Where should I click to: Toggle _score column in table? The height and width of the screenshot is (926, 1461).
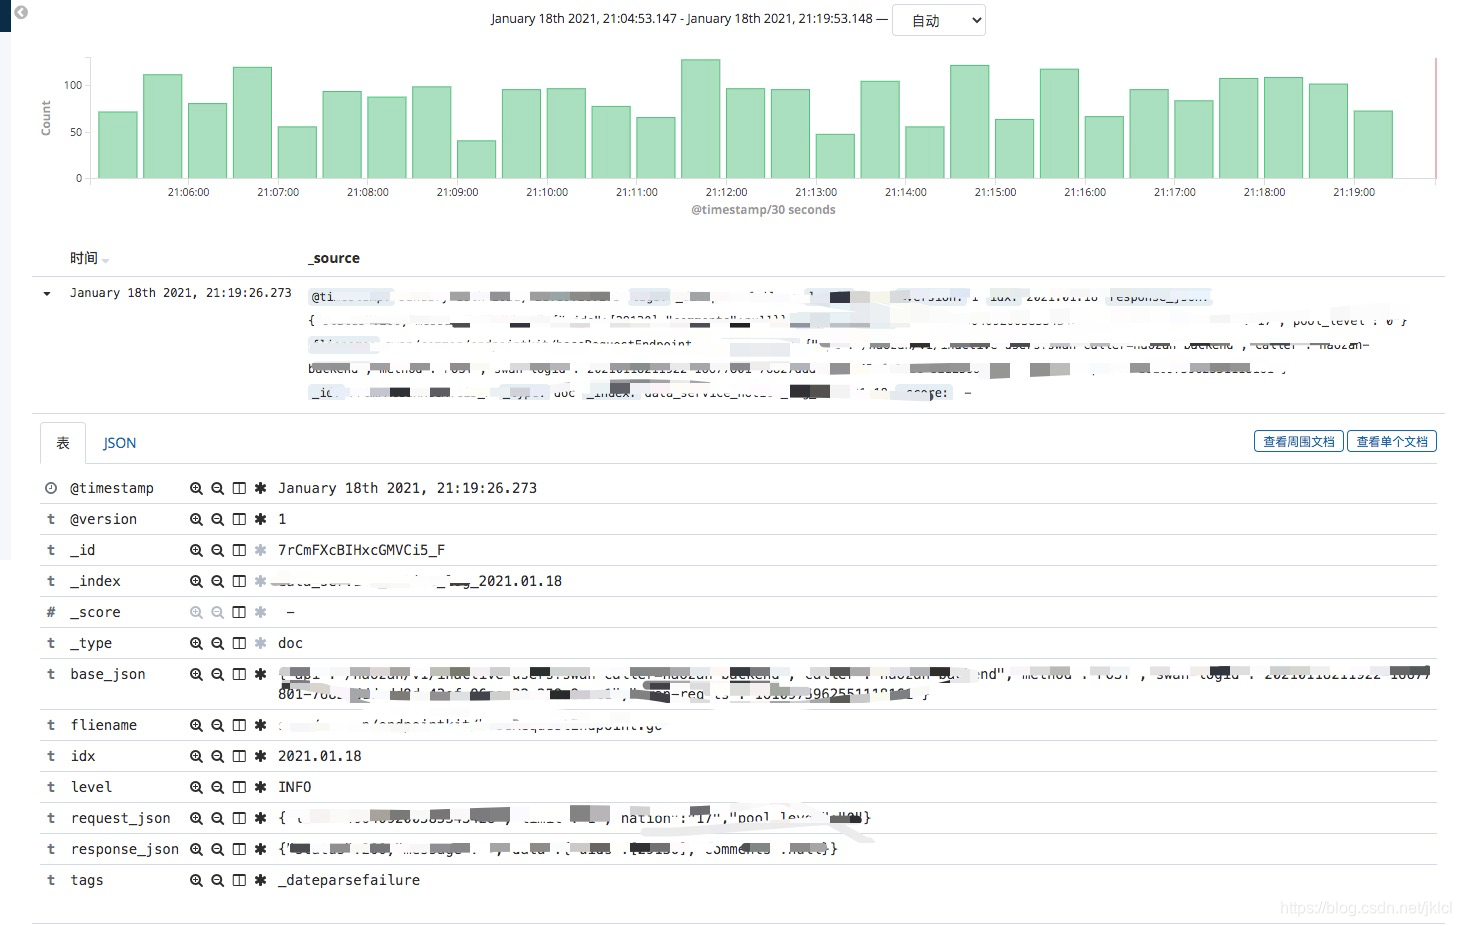point(239,613)
